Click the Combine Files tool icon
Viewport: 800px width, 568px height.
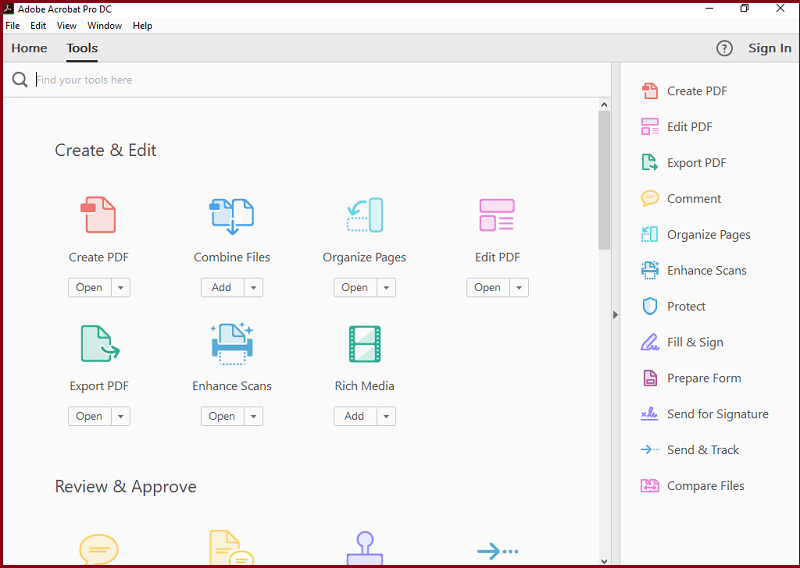232,216
